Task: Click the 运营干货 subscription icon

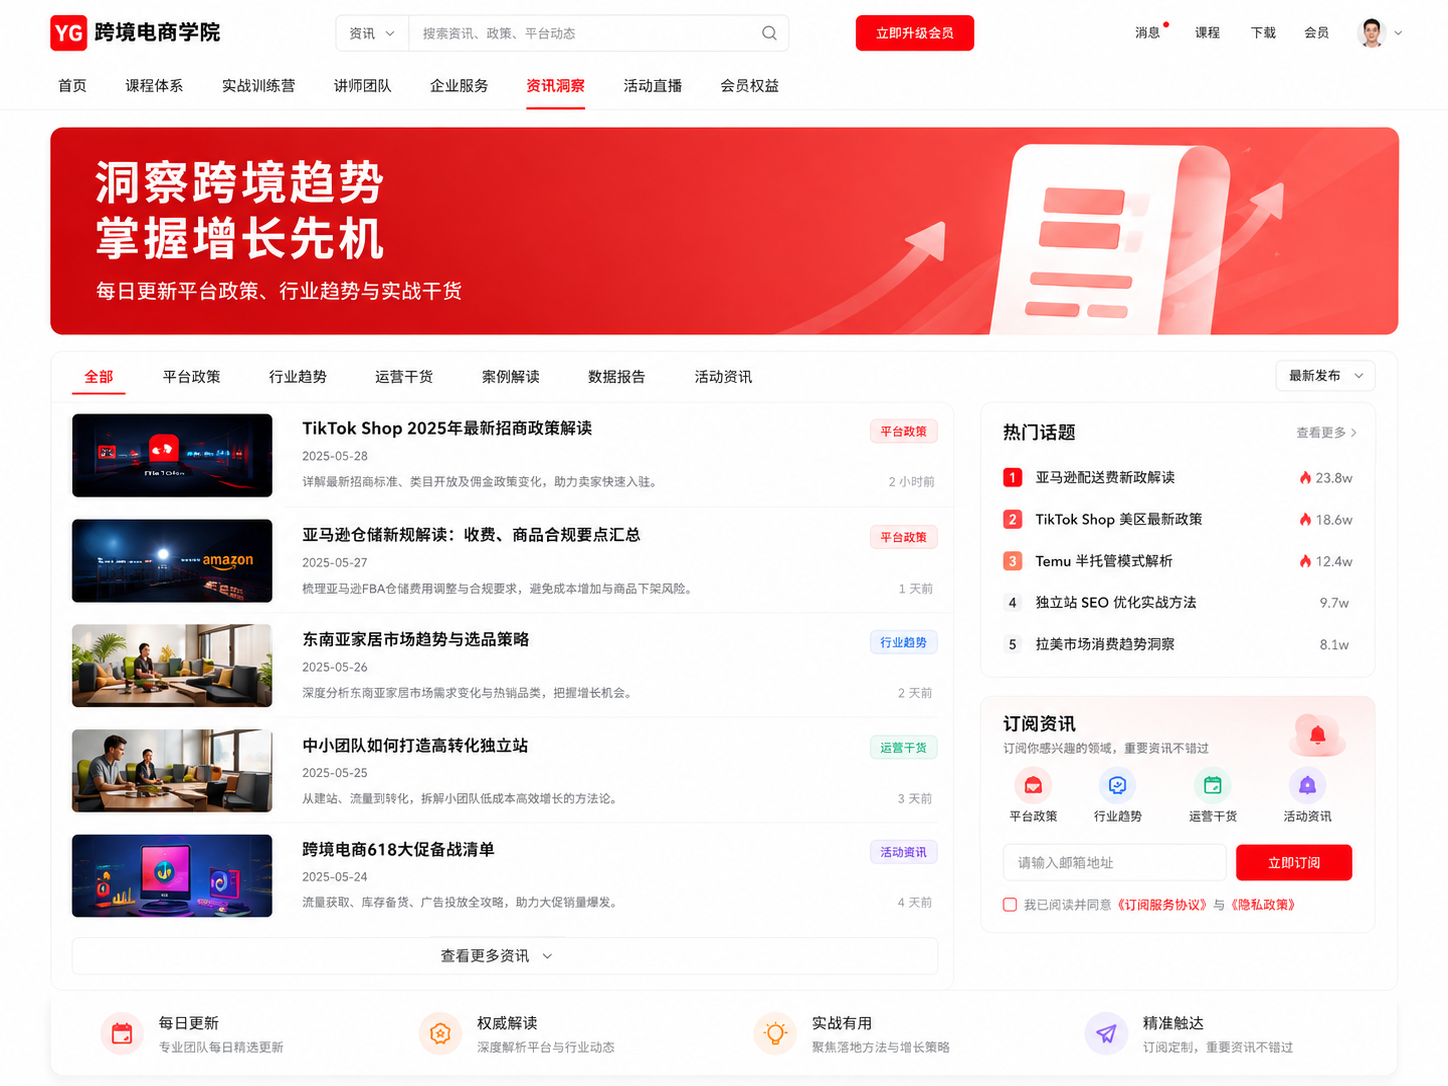Action: click(x=1212, y=785)
